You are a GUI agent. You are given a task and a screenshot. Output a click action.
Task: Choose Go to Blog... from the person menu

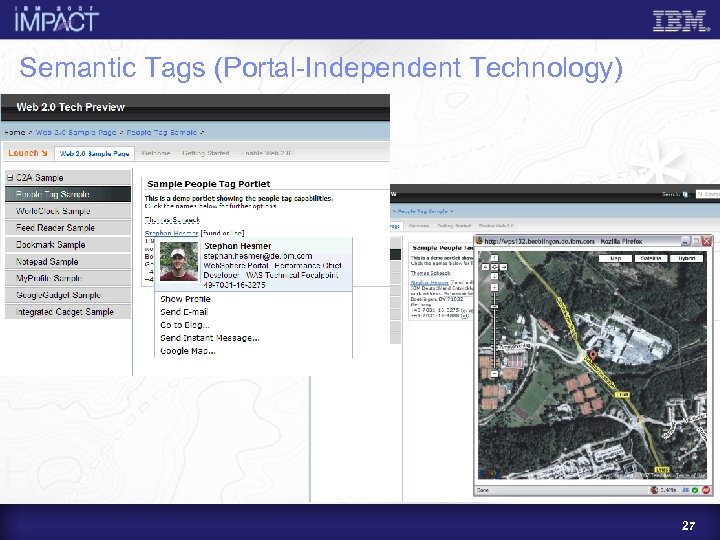(x=185, y=325)
